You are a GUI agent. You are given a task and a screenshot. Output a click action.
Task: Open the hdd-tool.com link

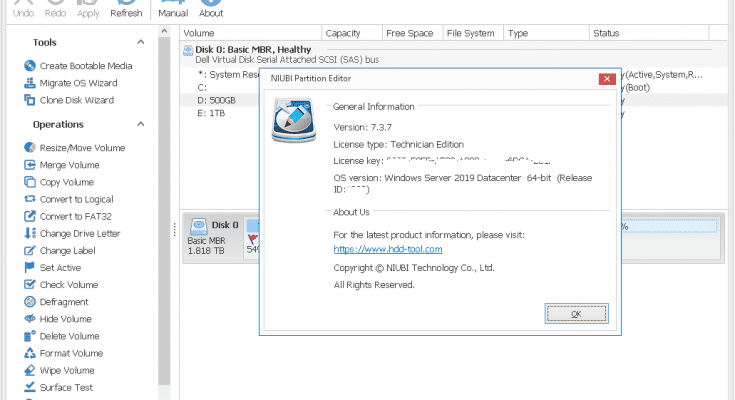[x=388, y=249]
